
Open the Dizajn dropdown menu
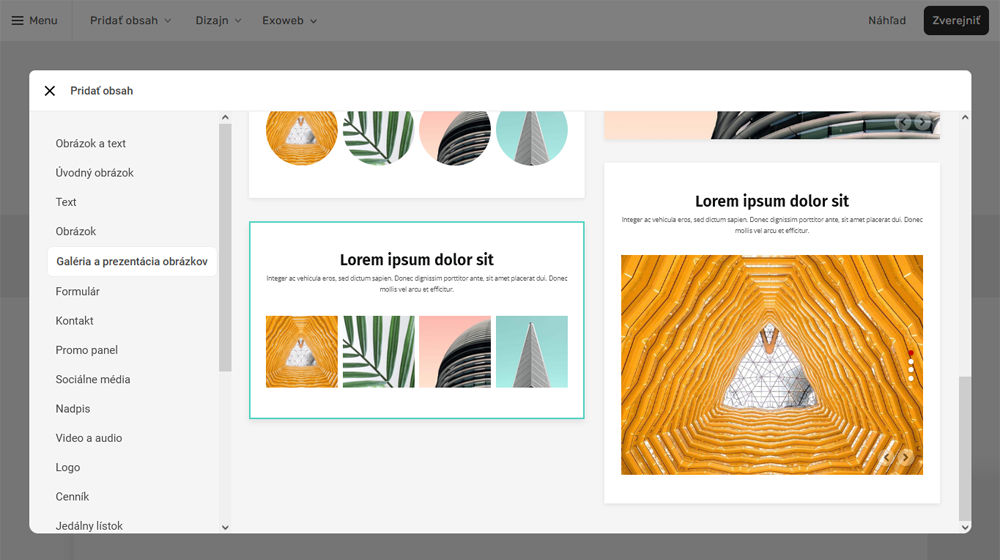pyautogui.click(x=218, y=20)
